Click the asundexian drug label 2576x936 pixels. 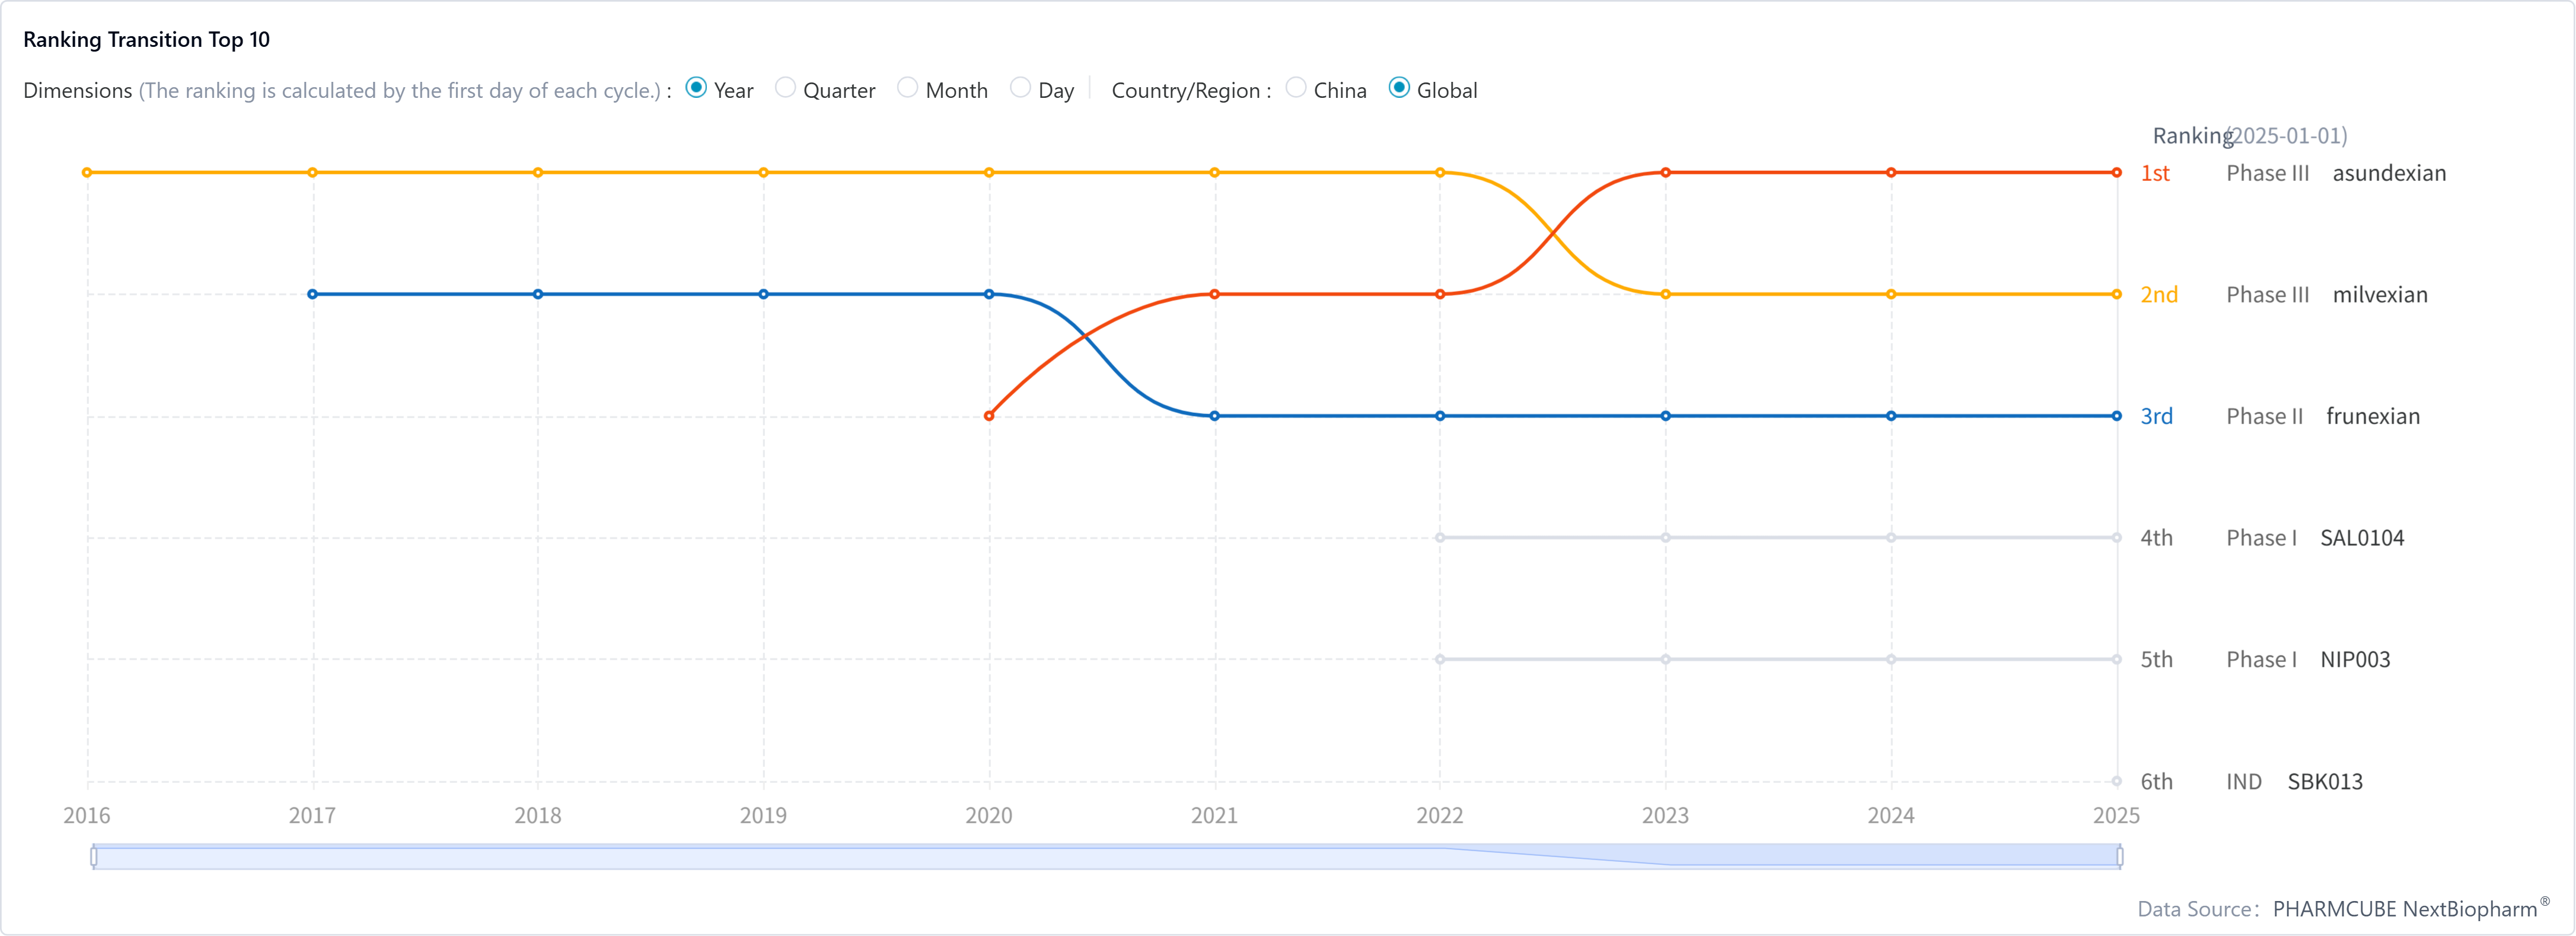click(2388, 173)
